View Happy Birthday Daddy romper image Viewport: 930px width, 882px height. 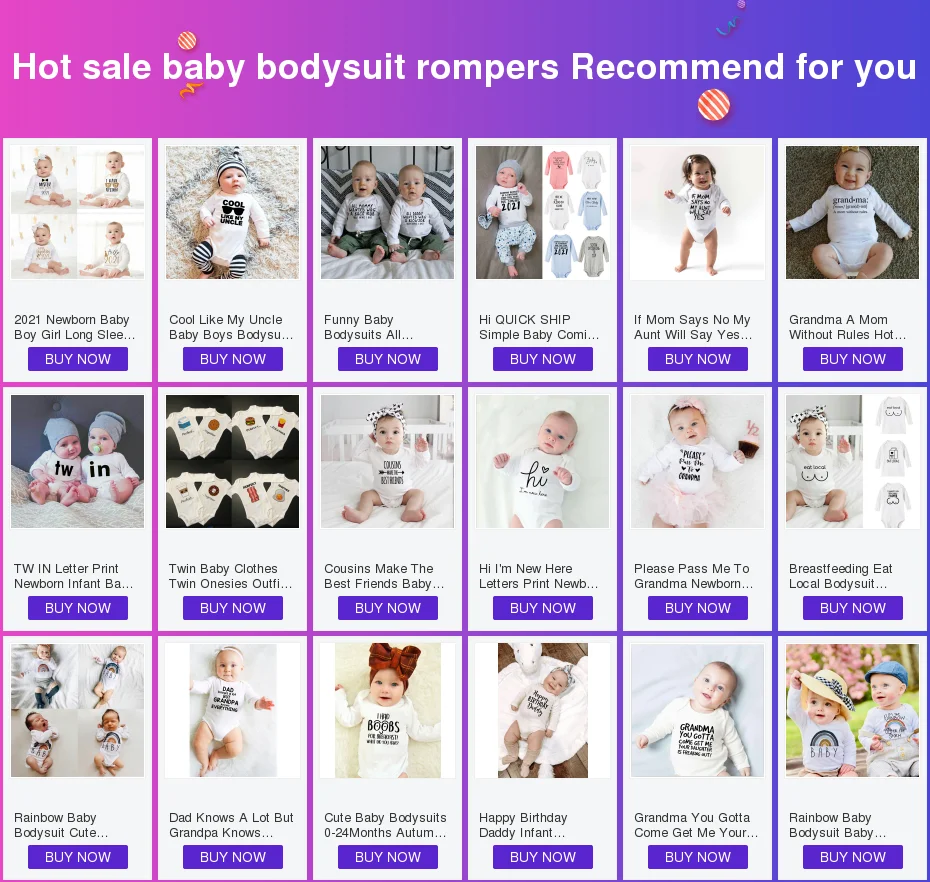click(x=543, y=711)
